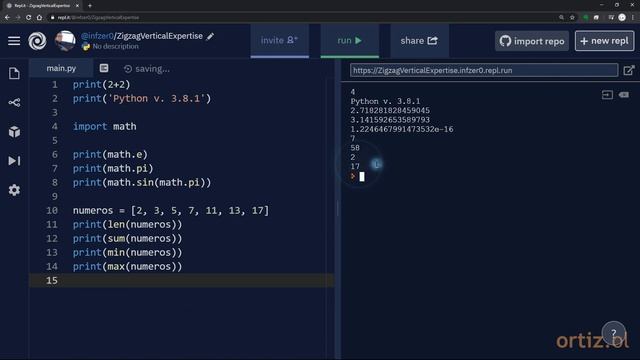Image resolution: width=640 pixels, height=360 pixels.
Task: Open the @infzer0 profile link
Action: pos(97,36)
